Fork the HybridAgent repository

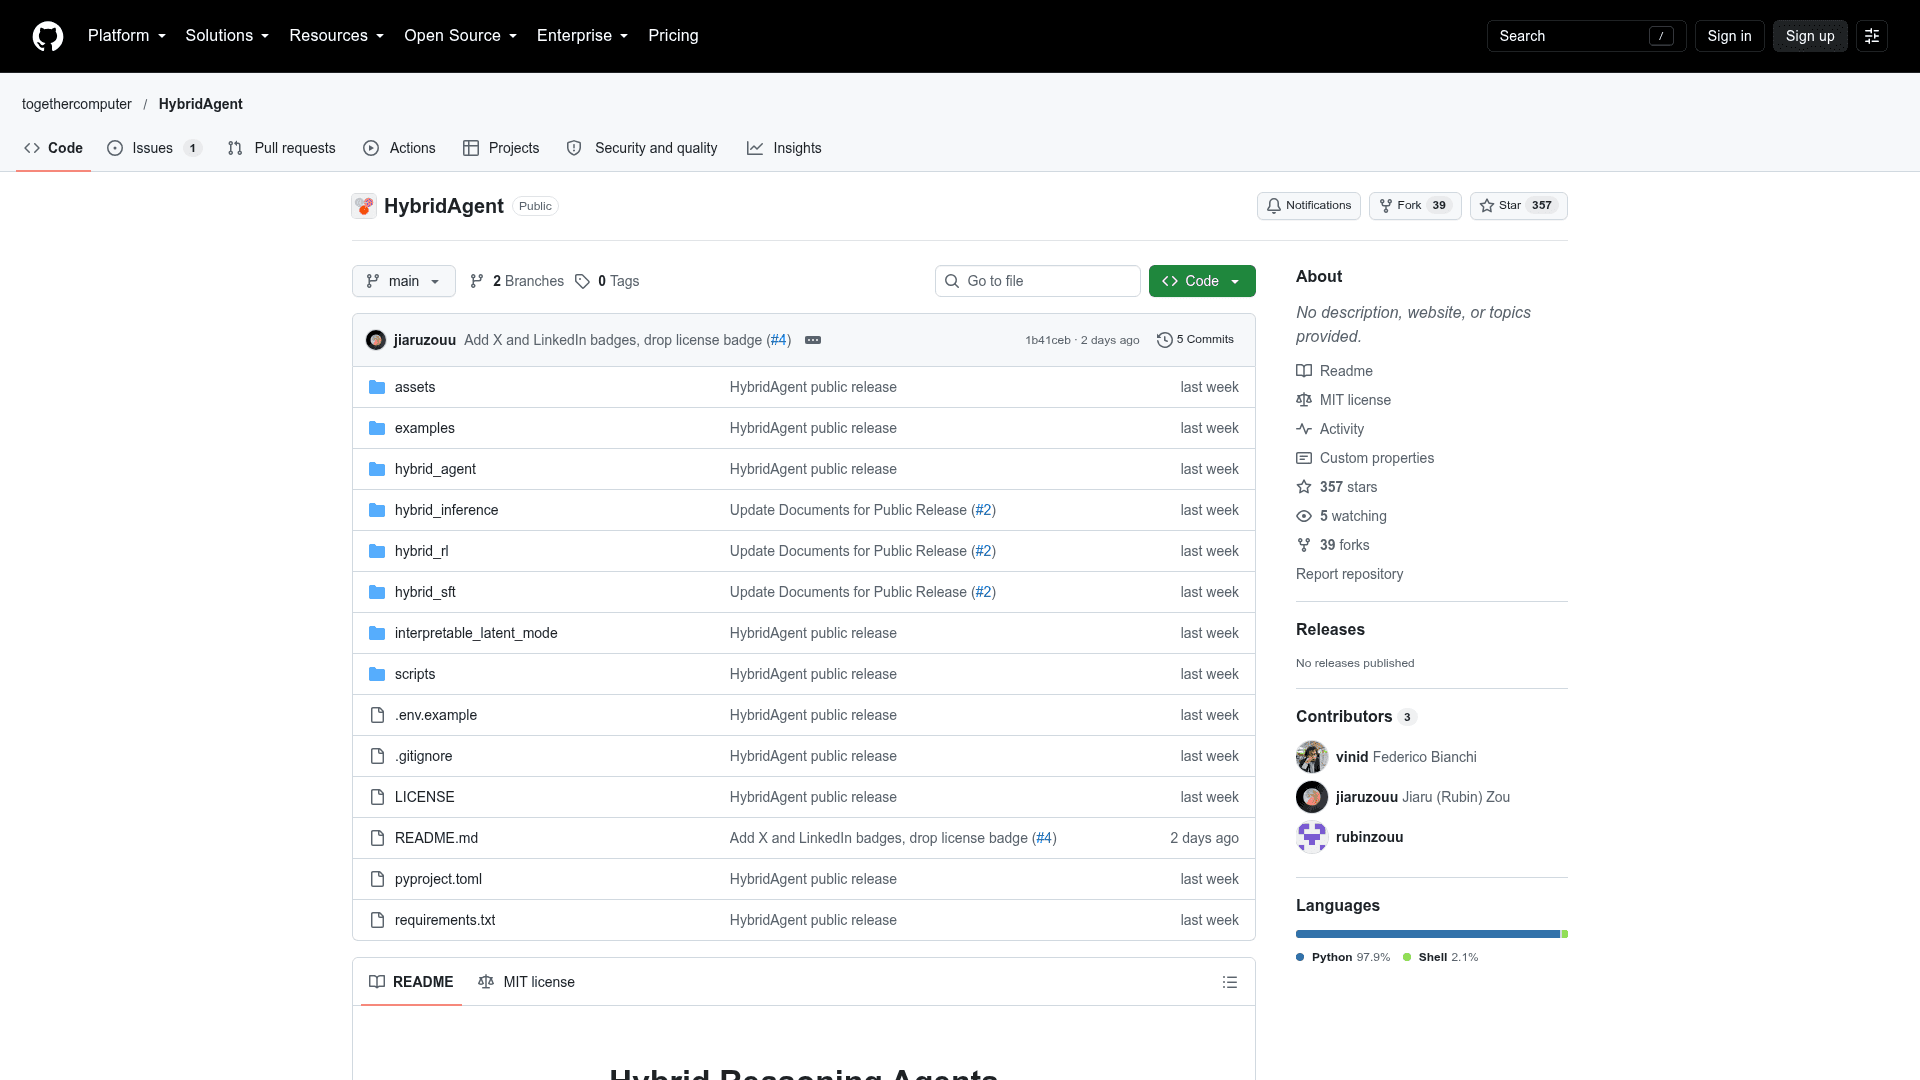click(x=1415, y=206)
